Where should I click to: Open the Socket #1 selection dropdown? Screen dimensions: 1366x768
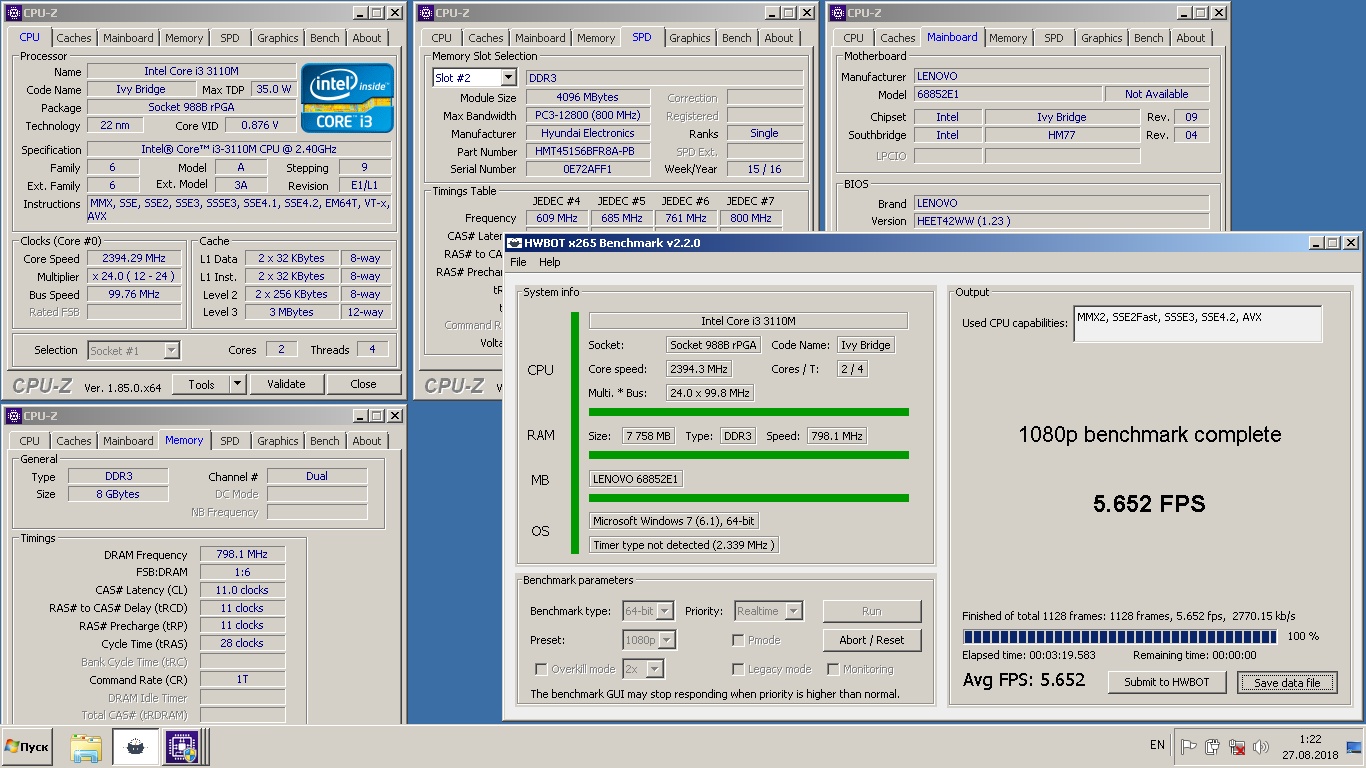tap(171, 350)
